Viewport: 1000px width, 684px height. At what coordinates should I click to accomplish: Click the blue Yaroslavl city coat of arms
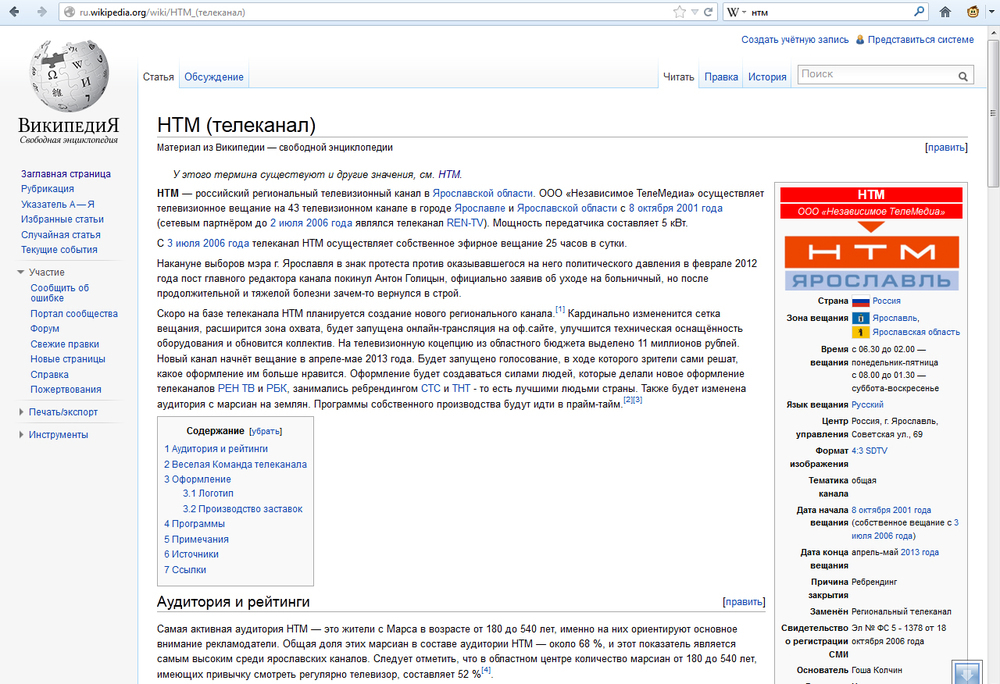[860, 317]
